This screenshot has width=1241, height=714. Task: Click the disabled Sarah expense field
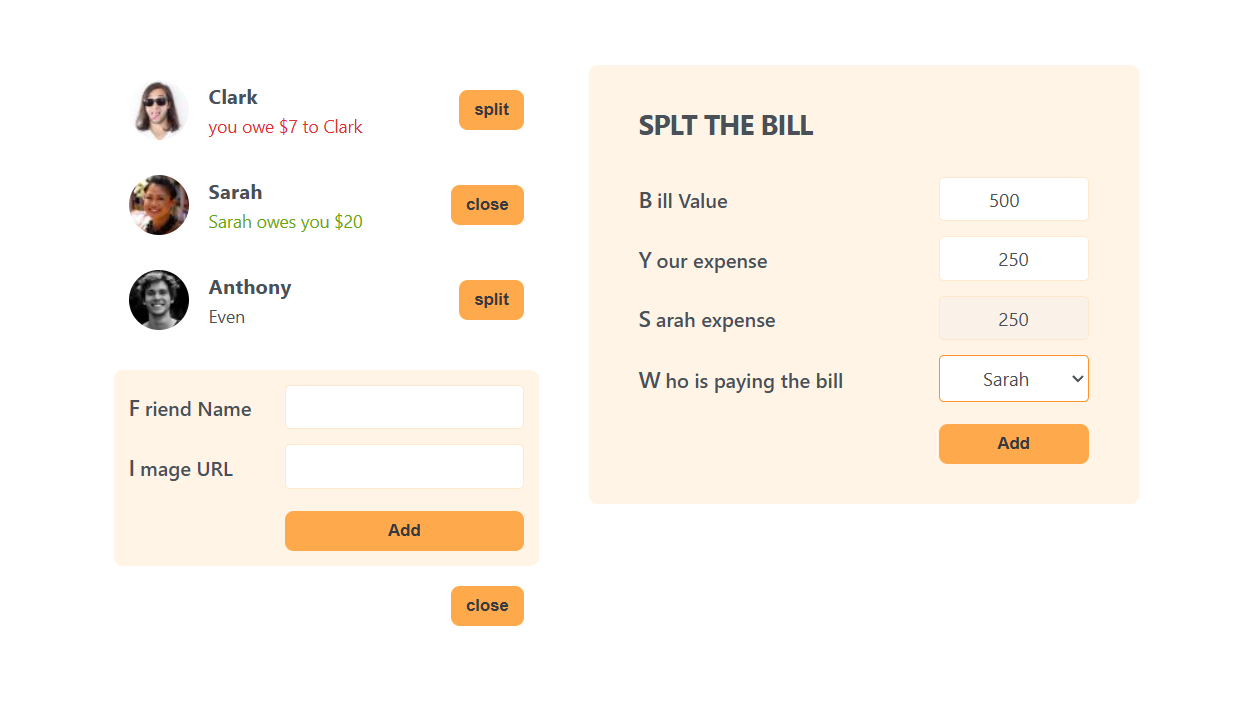tap(1013, 320)
